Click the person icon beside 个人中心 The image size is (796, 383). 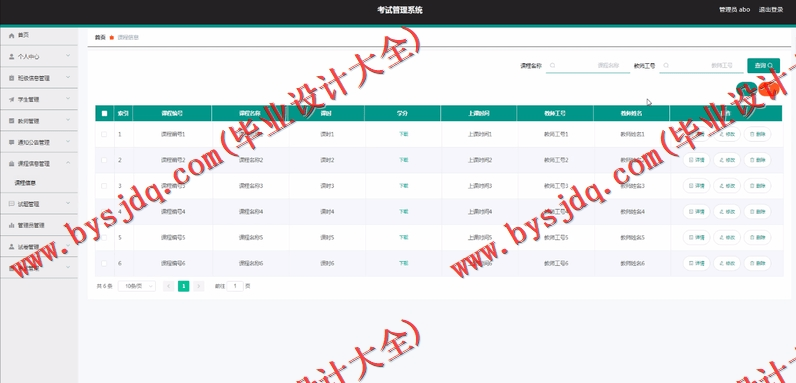click(x=12, y=57)
